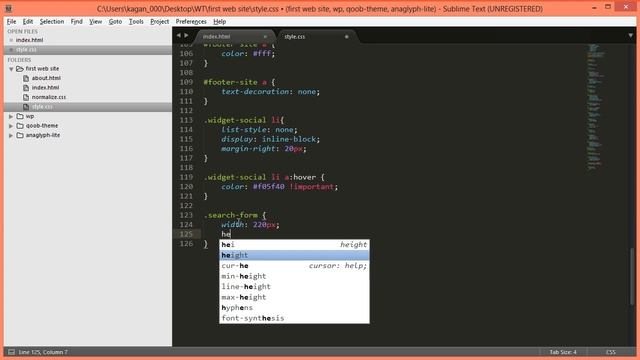Expand the wp folder

point(11,116)
